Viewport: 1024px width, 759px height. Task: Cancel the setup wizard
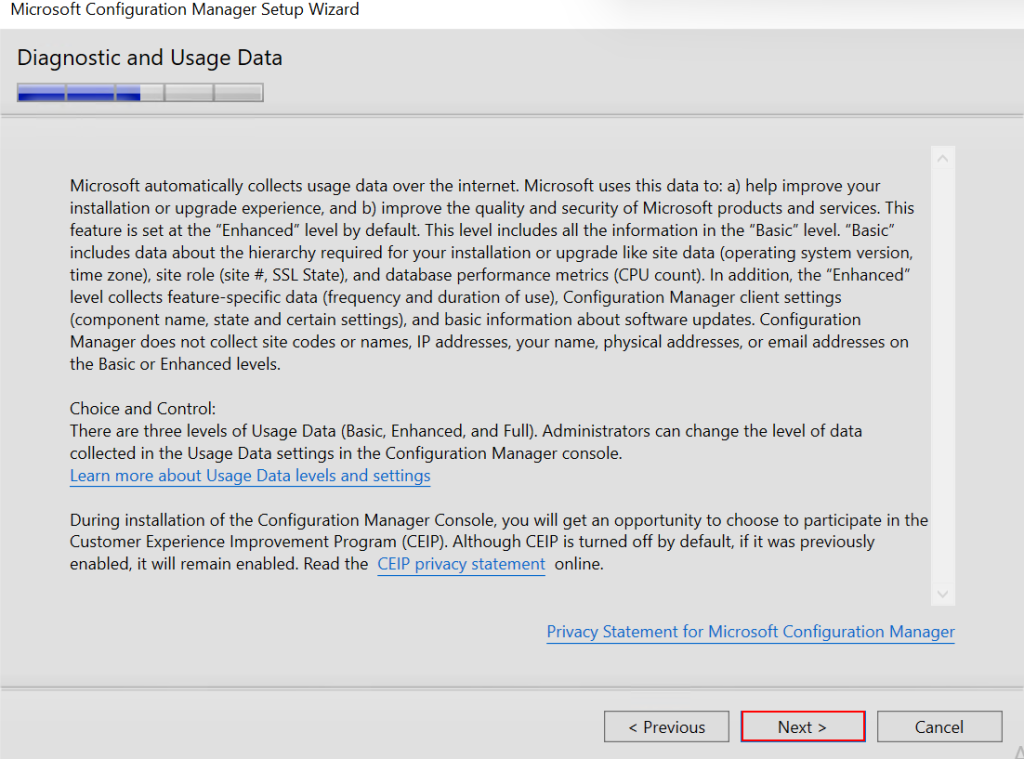tap(939, 727)
